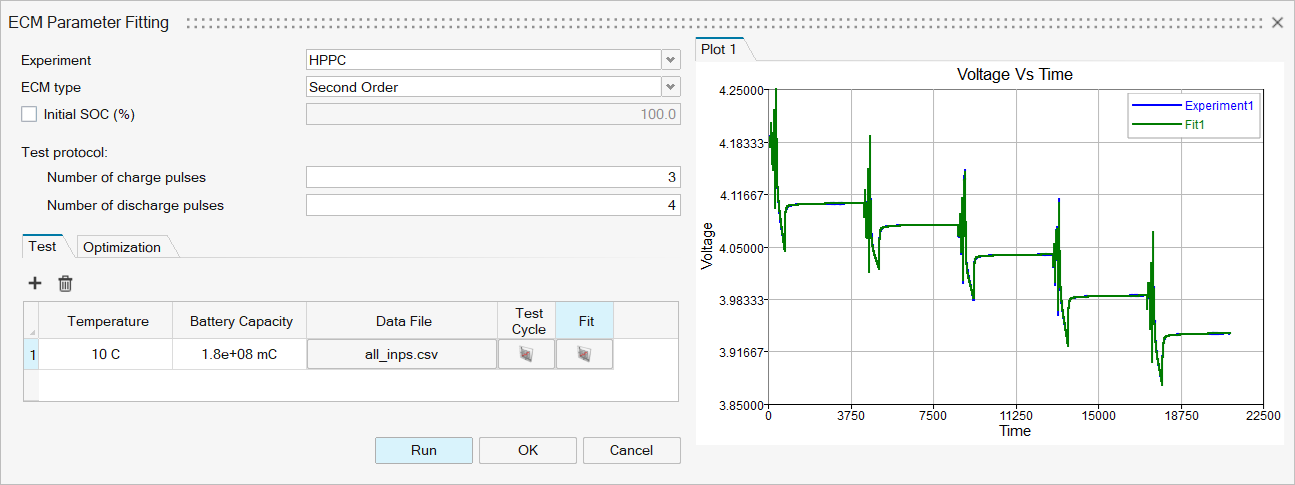Click the trash icon to delete row
Image resolution: width=1295 pixels, height=485 pixels.
(65, 284)
